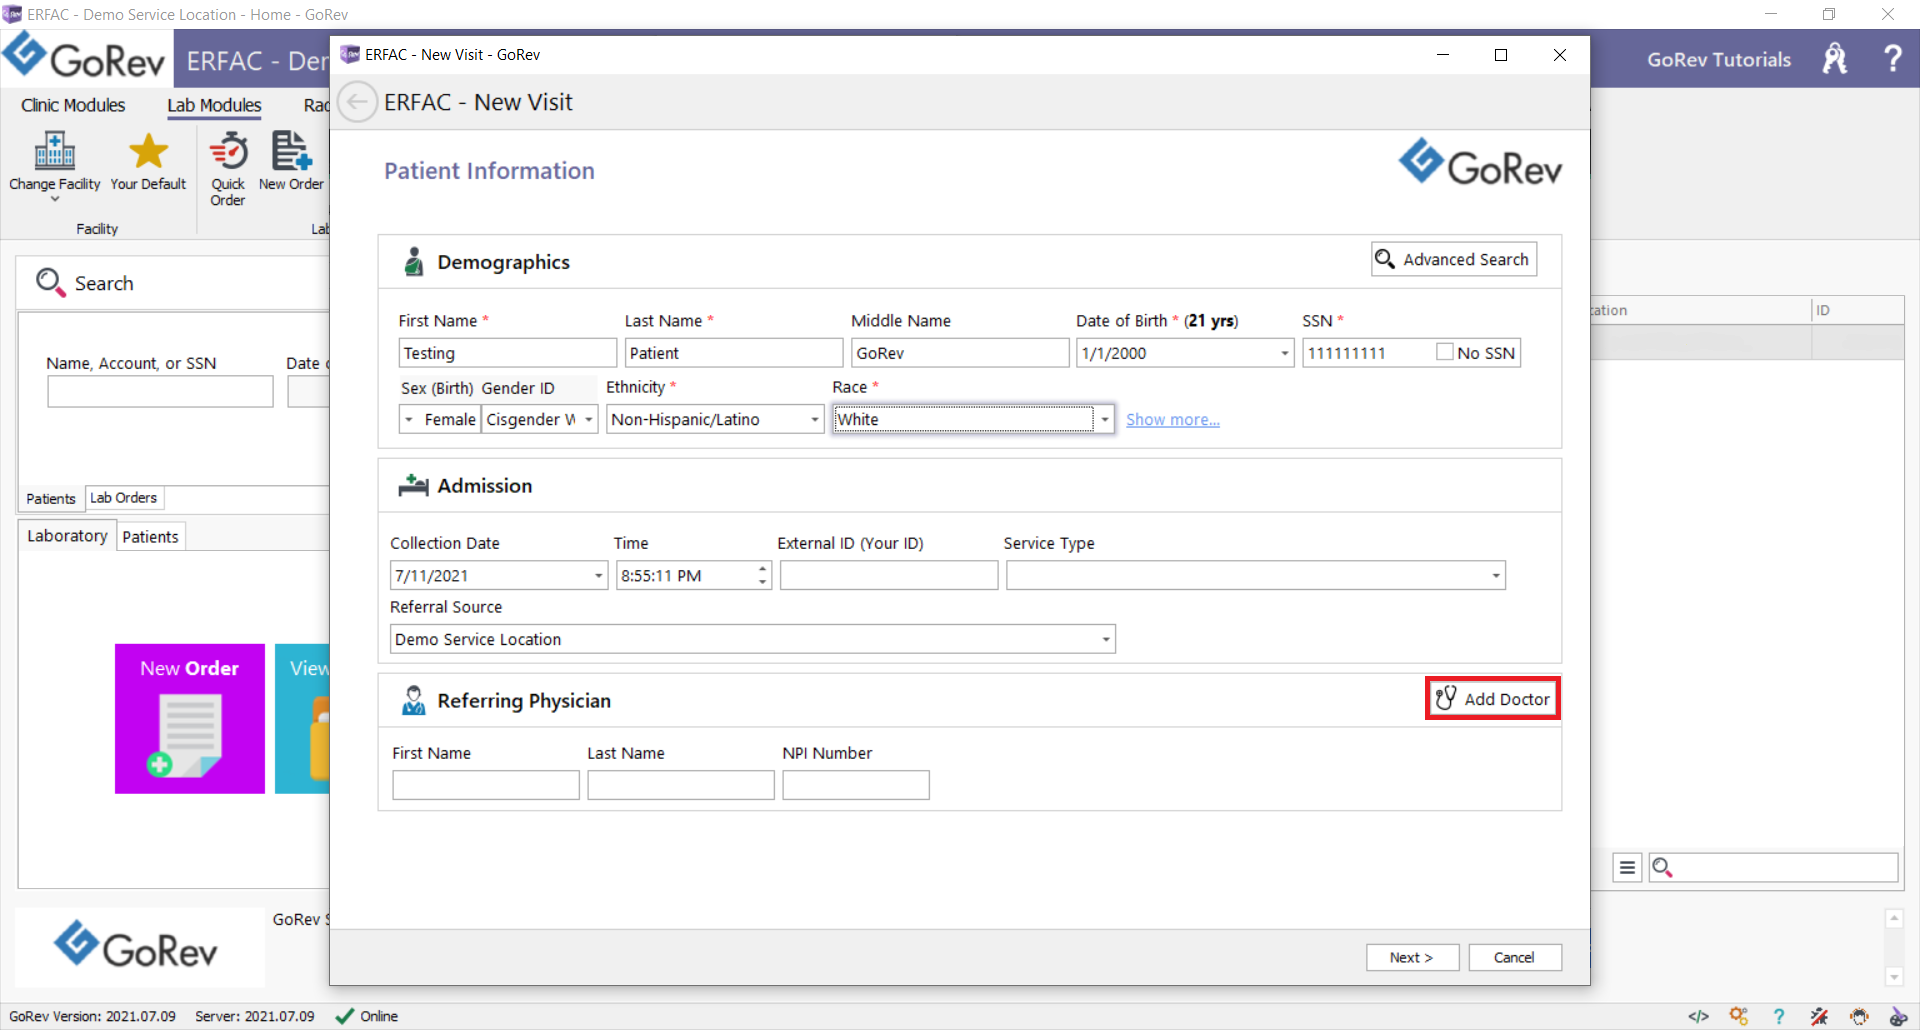Switch to the Patients search tab

coord(50,498)
